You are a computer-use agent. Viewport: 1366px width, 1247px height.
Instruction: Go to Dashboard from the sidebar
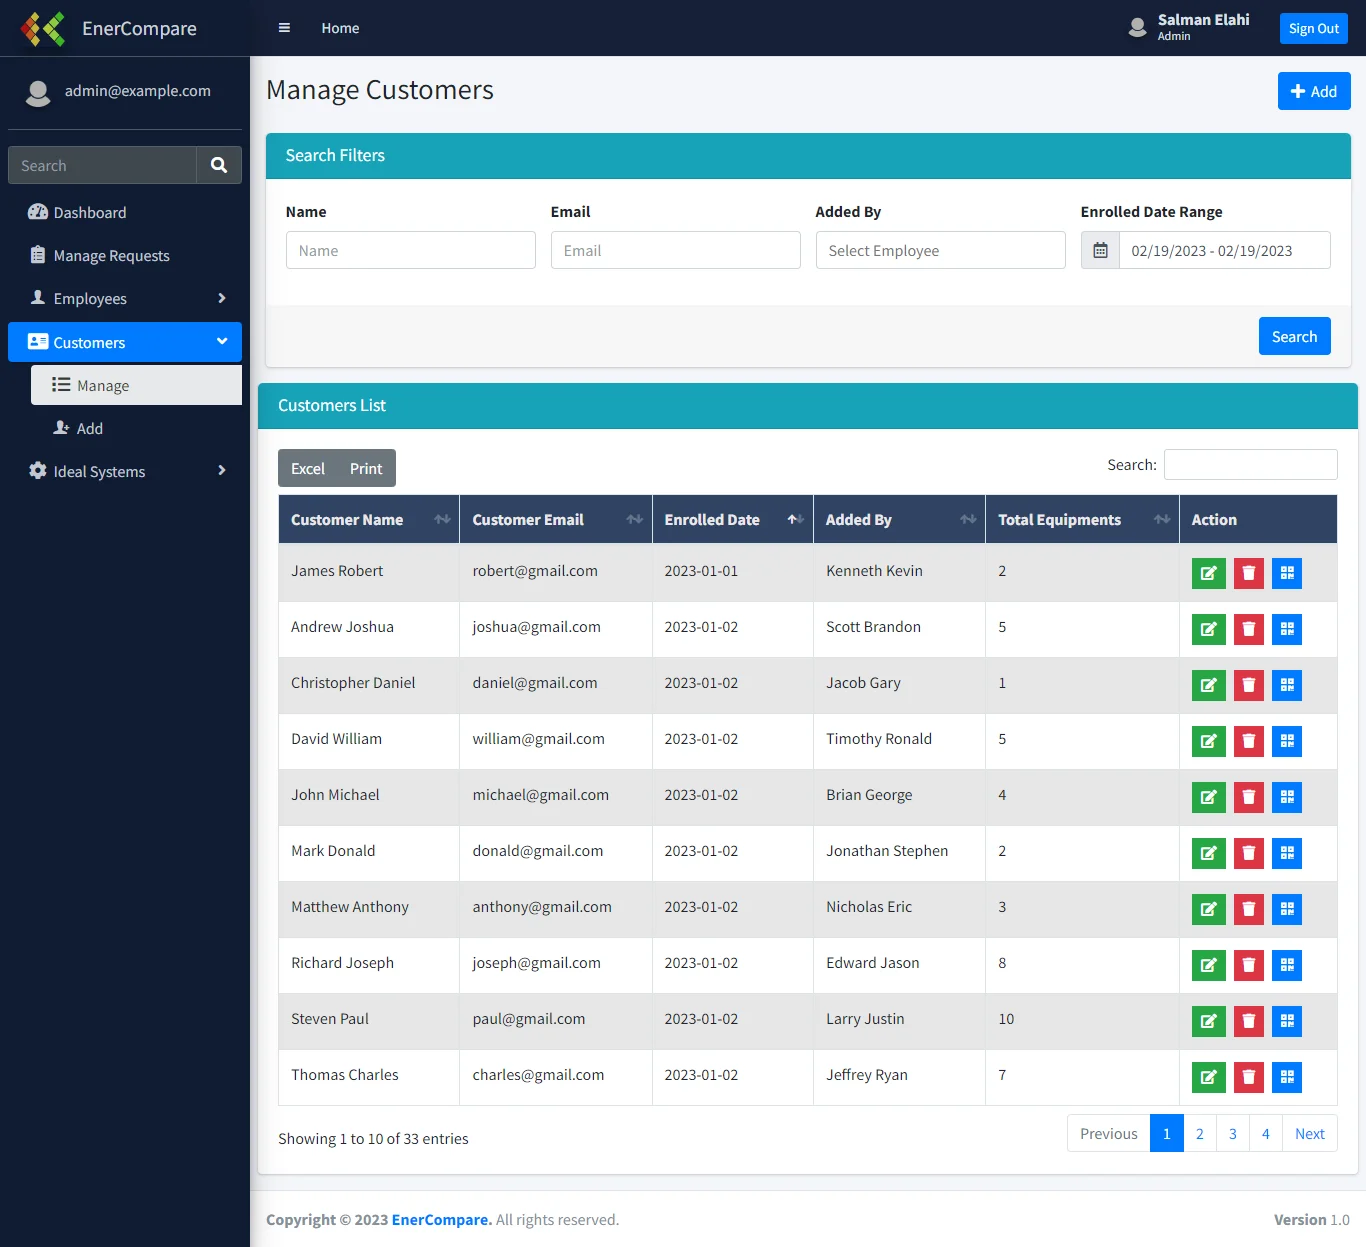click(x=89, y=213)
